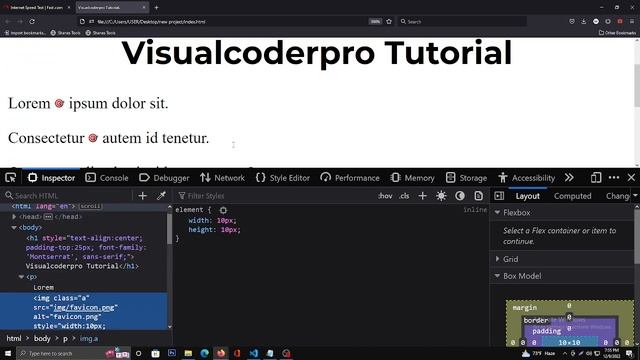
Task: Toggle print media simulation icon
Action: click(x=478, y=196)
